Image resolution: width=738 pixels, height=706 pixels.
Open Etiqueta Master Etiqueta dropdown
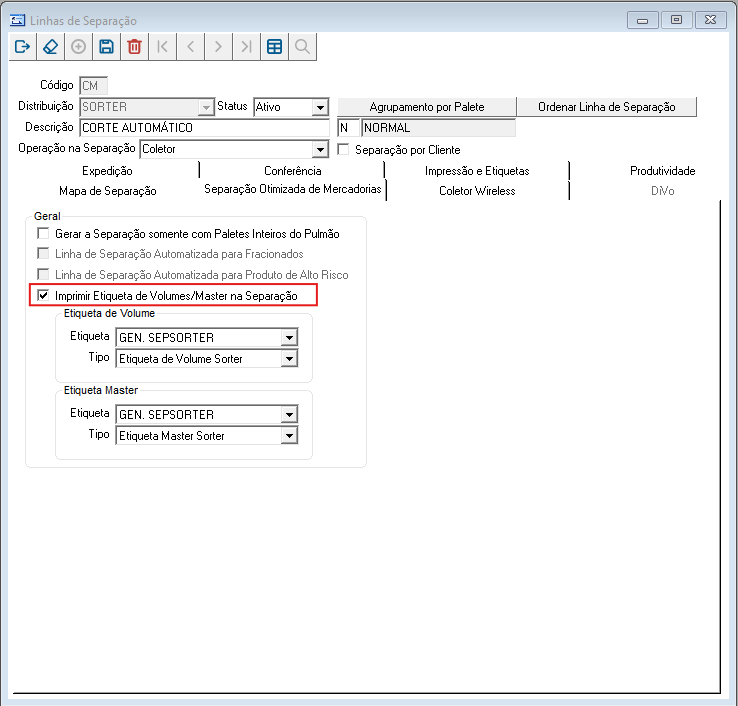pyautogui.click(x=289, y=415)
